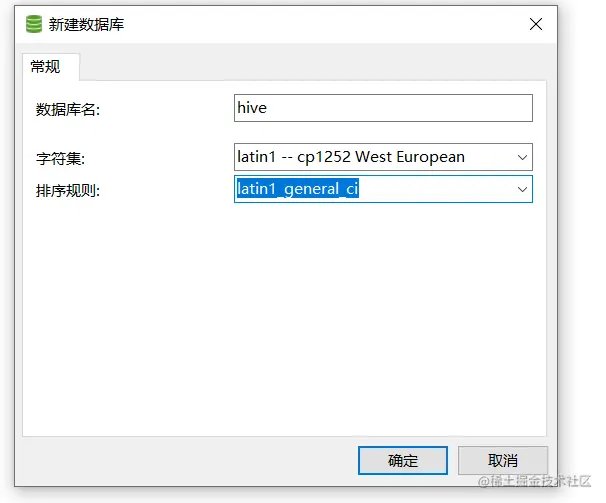This screenshot has height=503, width=606.
Task: Click the highlighted latin1_general_ci value
Action: pos(298,189)
